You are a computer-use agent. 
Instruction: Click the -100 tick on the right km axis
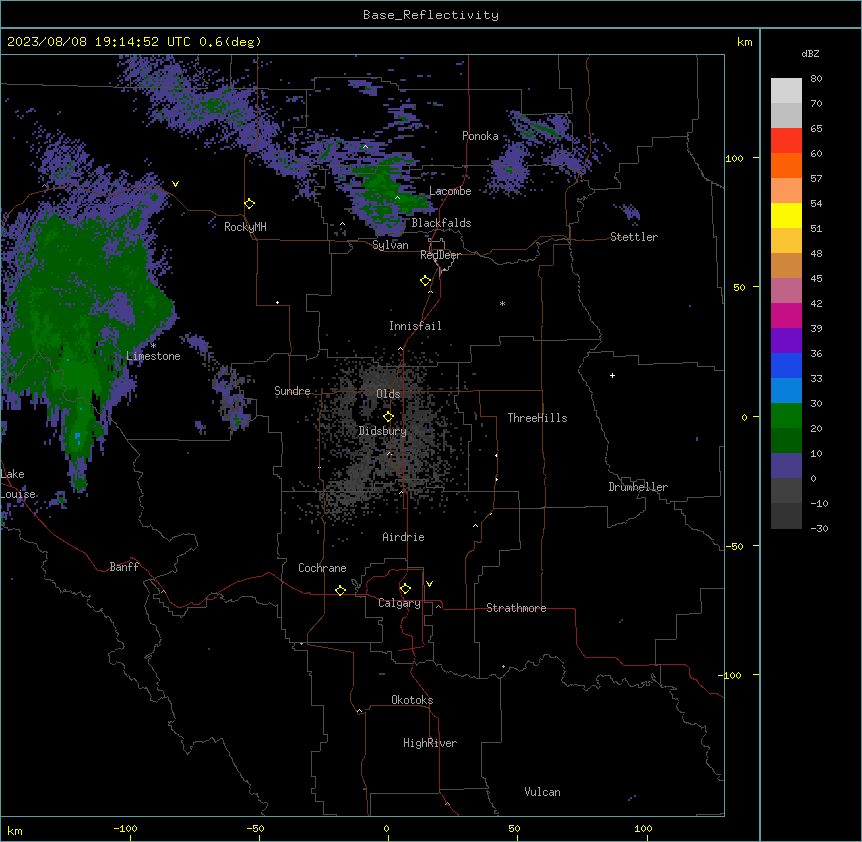click(x=731, y=675)
